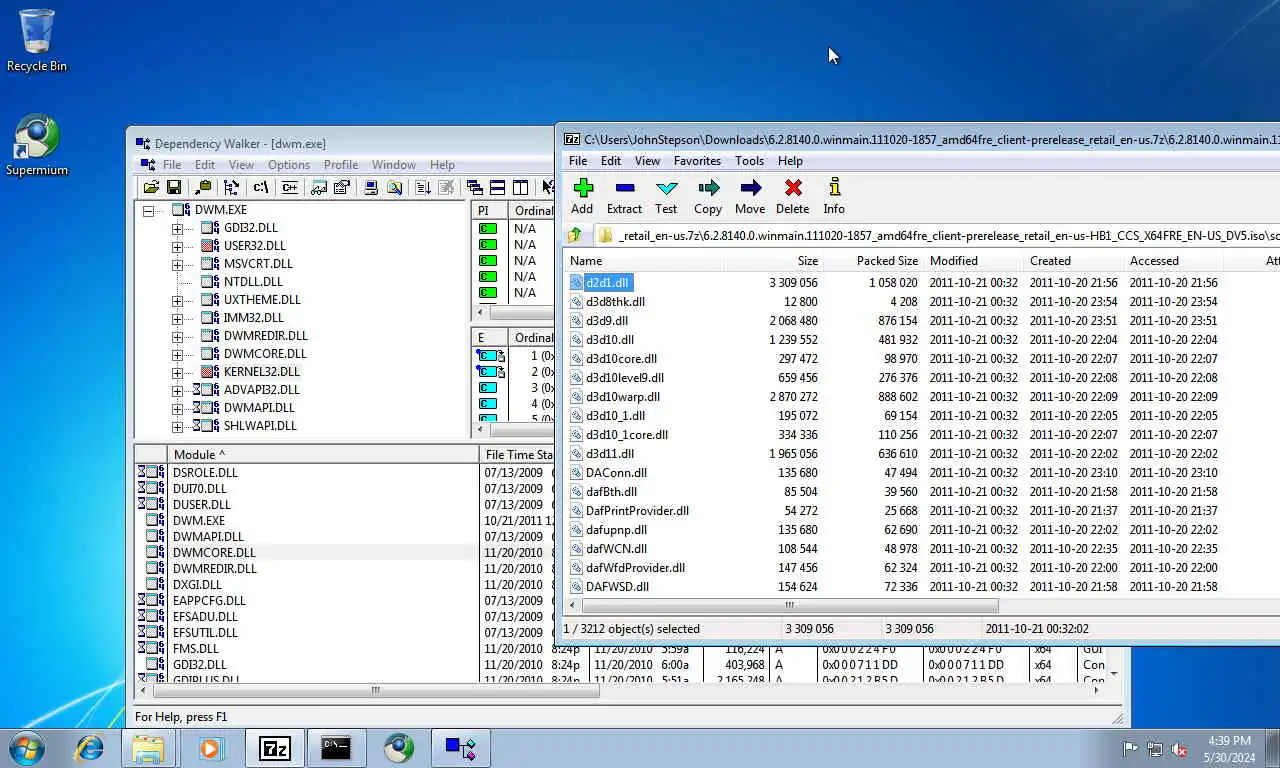
Task: Sort by the Created column in 7-Zip
Action: point(1073,261)
